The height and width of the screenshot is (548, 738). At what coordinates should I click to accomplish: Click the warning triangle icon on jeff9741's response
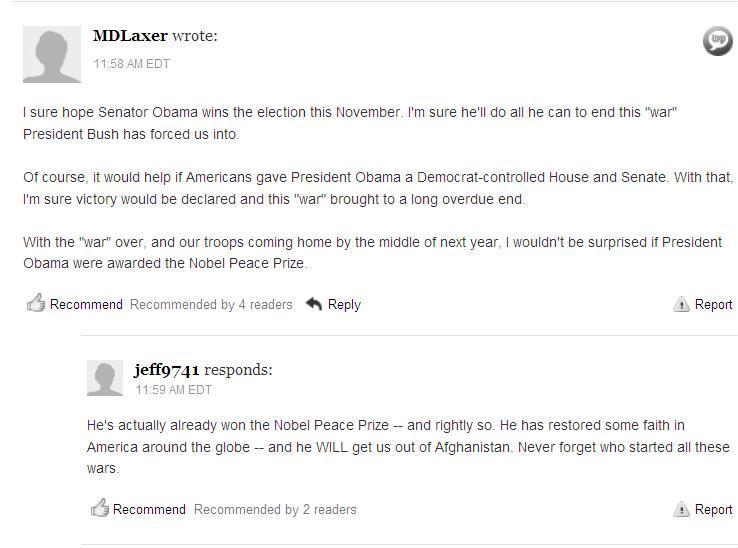tap(682, 509)
